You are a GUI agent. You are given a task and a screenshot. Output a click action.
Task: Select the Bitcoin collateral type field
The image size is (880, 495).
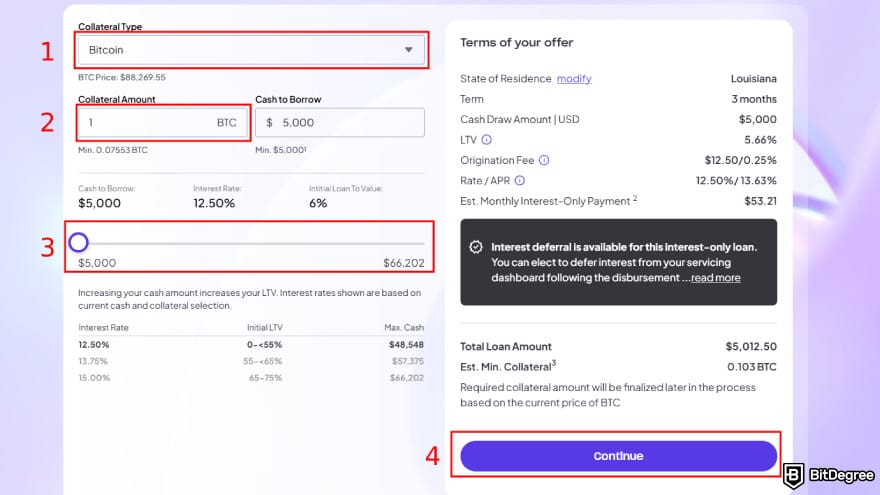coord(240,50)
